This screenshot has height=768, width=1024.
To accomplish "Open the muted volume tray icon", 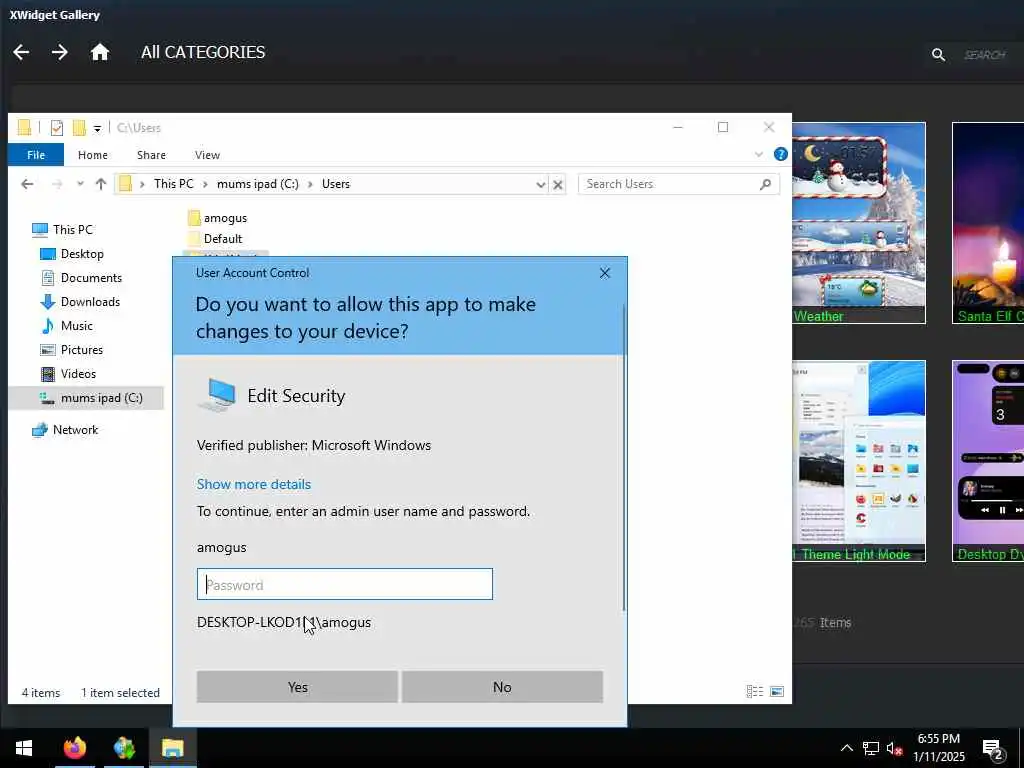I will tap(894, 748).
